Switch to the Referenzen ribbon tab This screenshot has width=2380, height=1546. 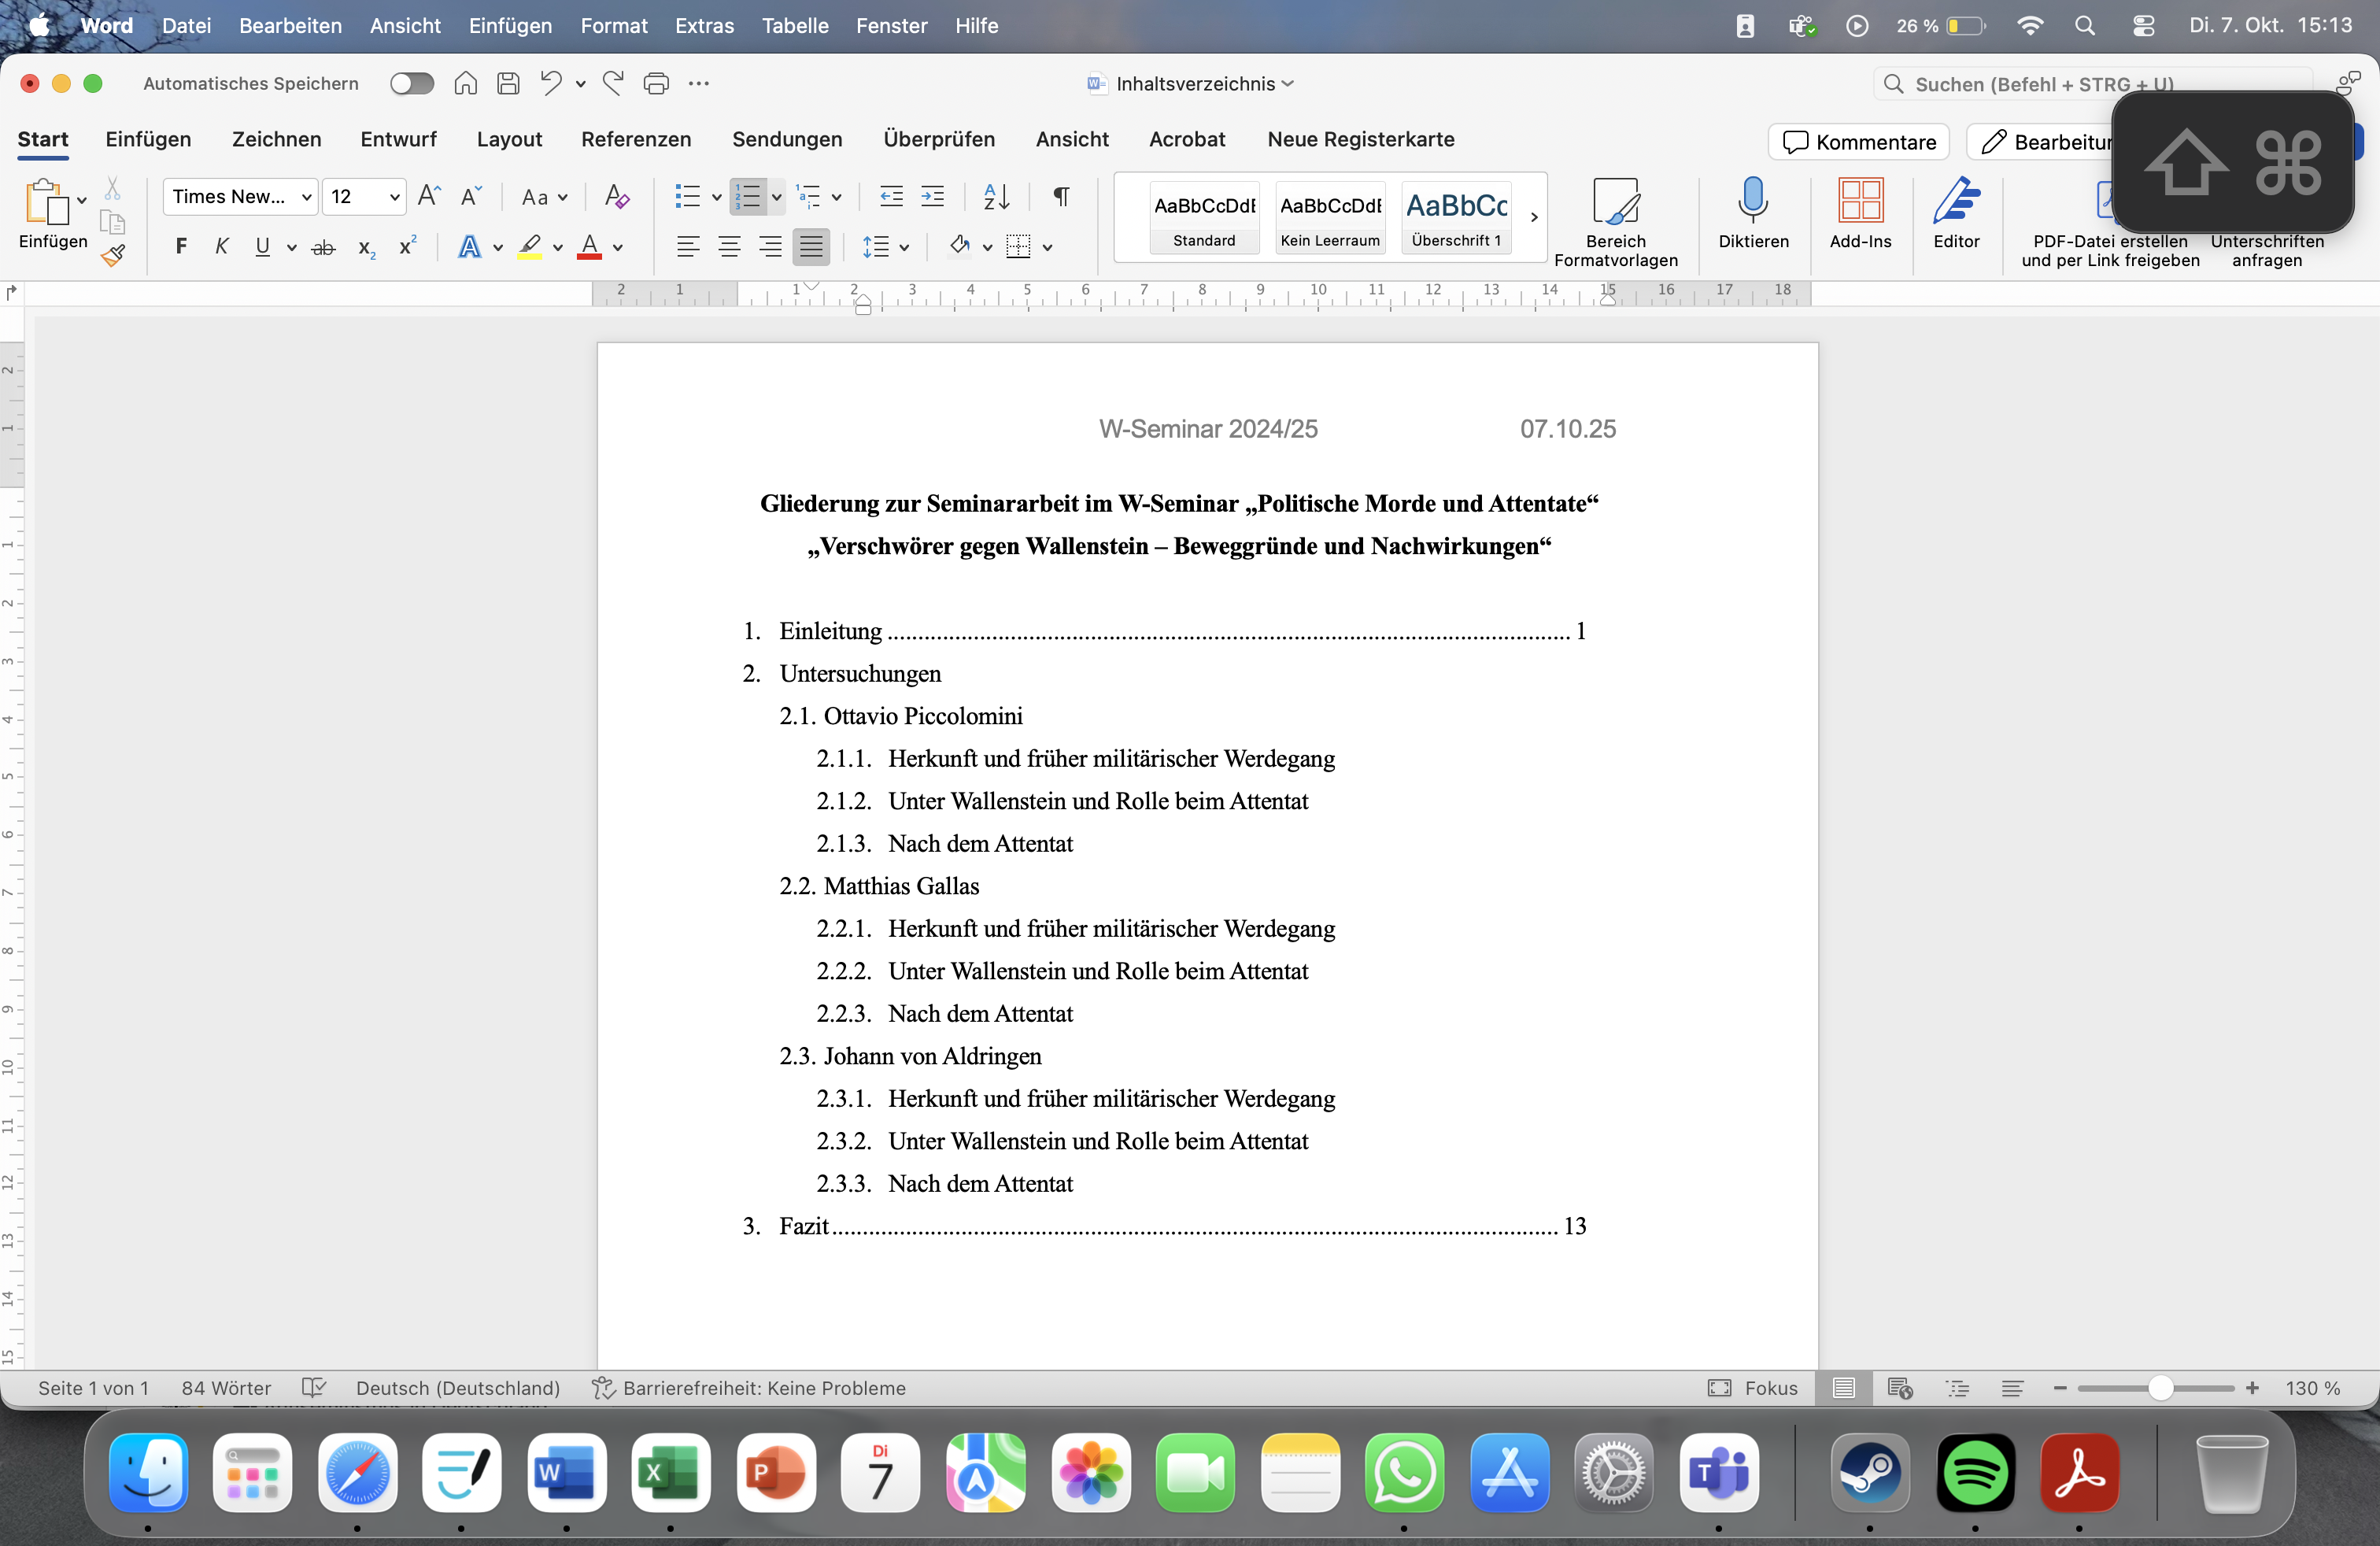click(x=636, y=140)
